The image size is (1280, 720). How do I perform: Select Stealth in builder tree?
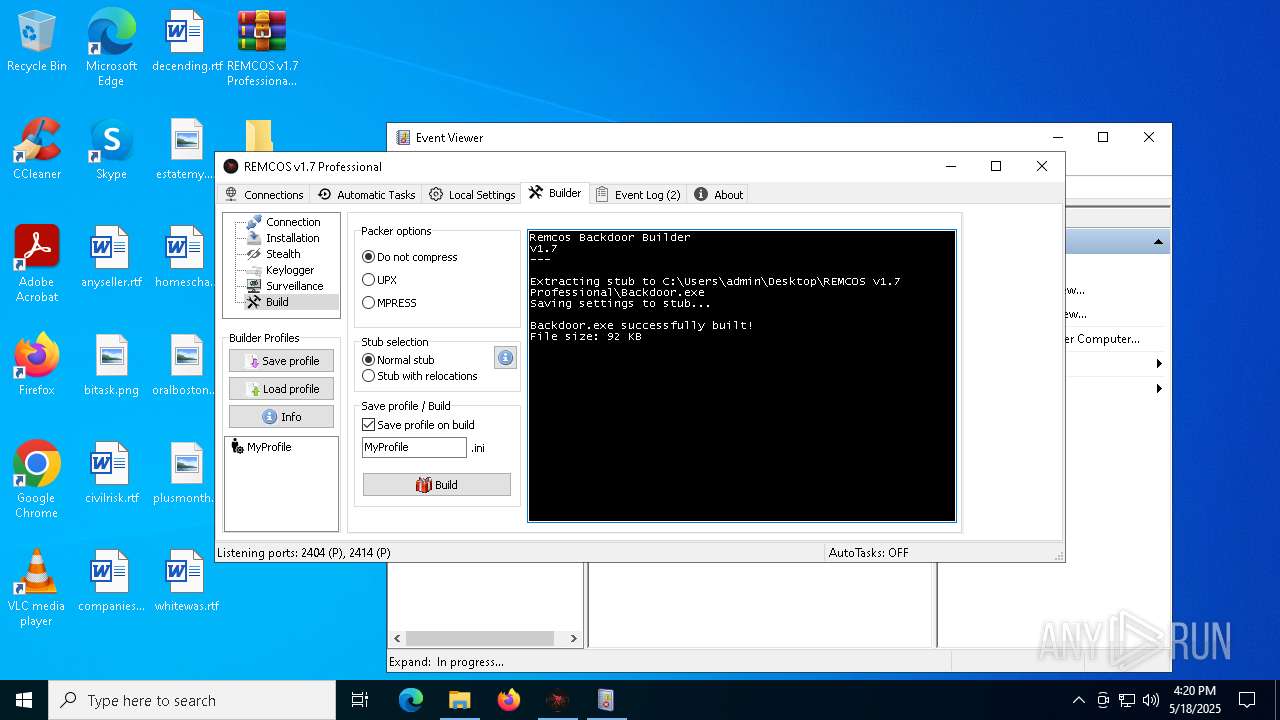283,254
